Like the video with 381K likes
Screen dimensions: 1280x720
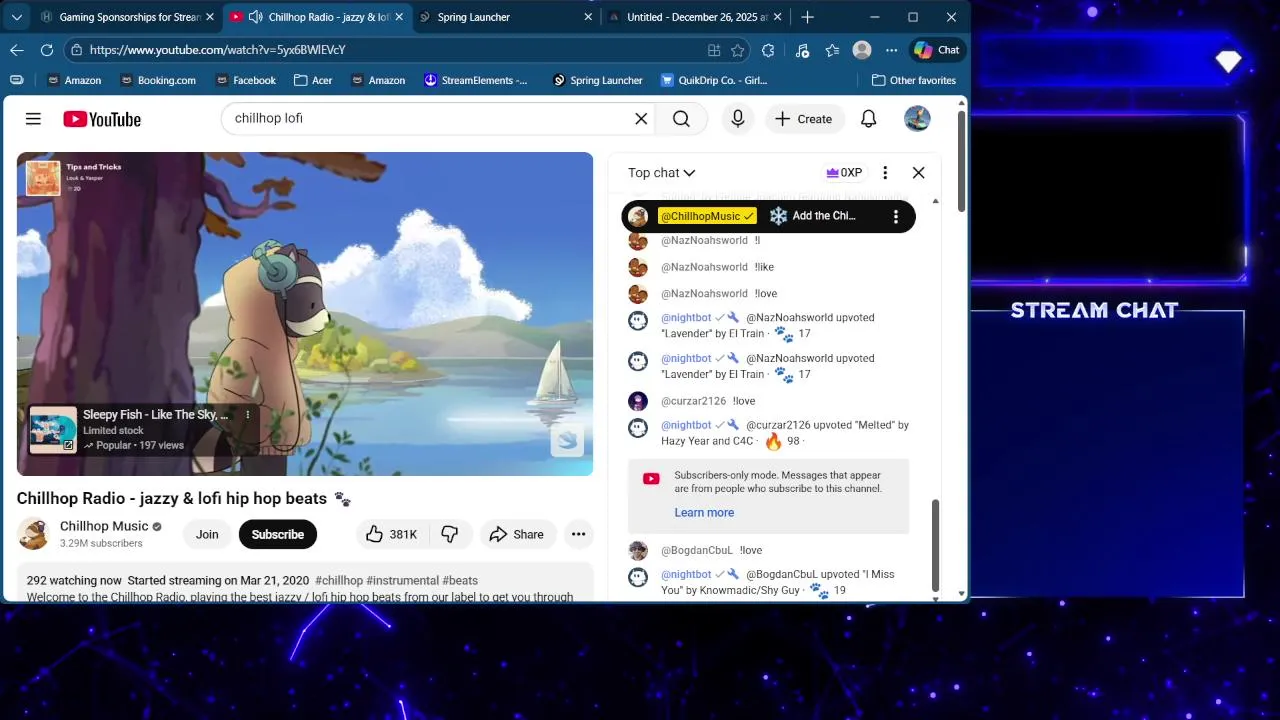point(391,534)
